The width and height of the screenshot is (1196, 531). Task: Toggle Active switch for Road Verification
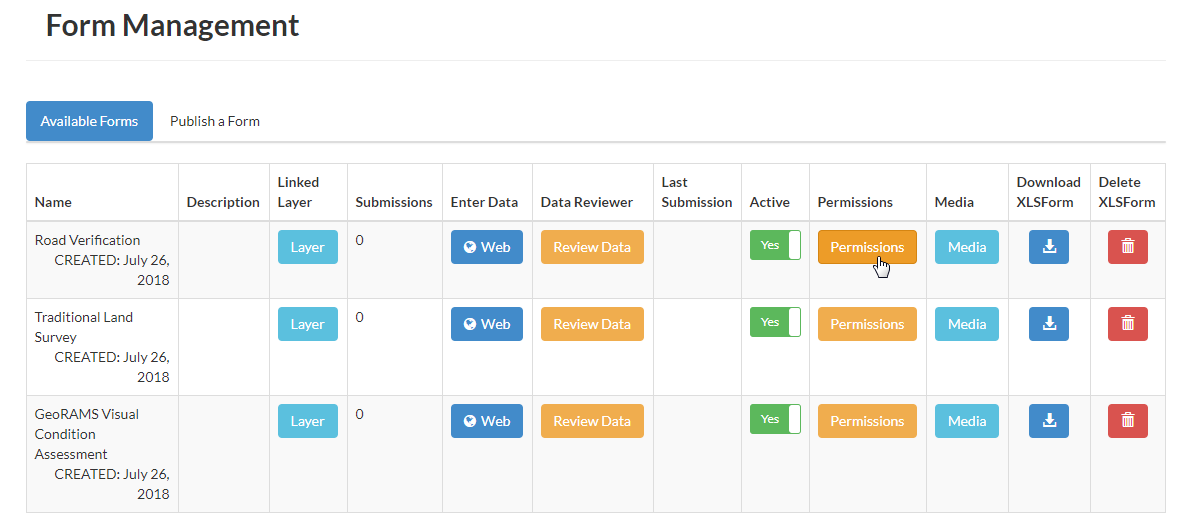click(x=775, y=245)
